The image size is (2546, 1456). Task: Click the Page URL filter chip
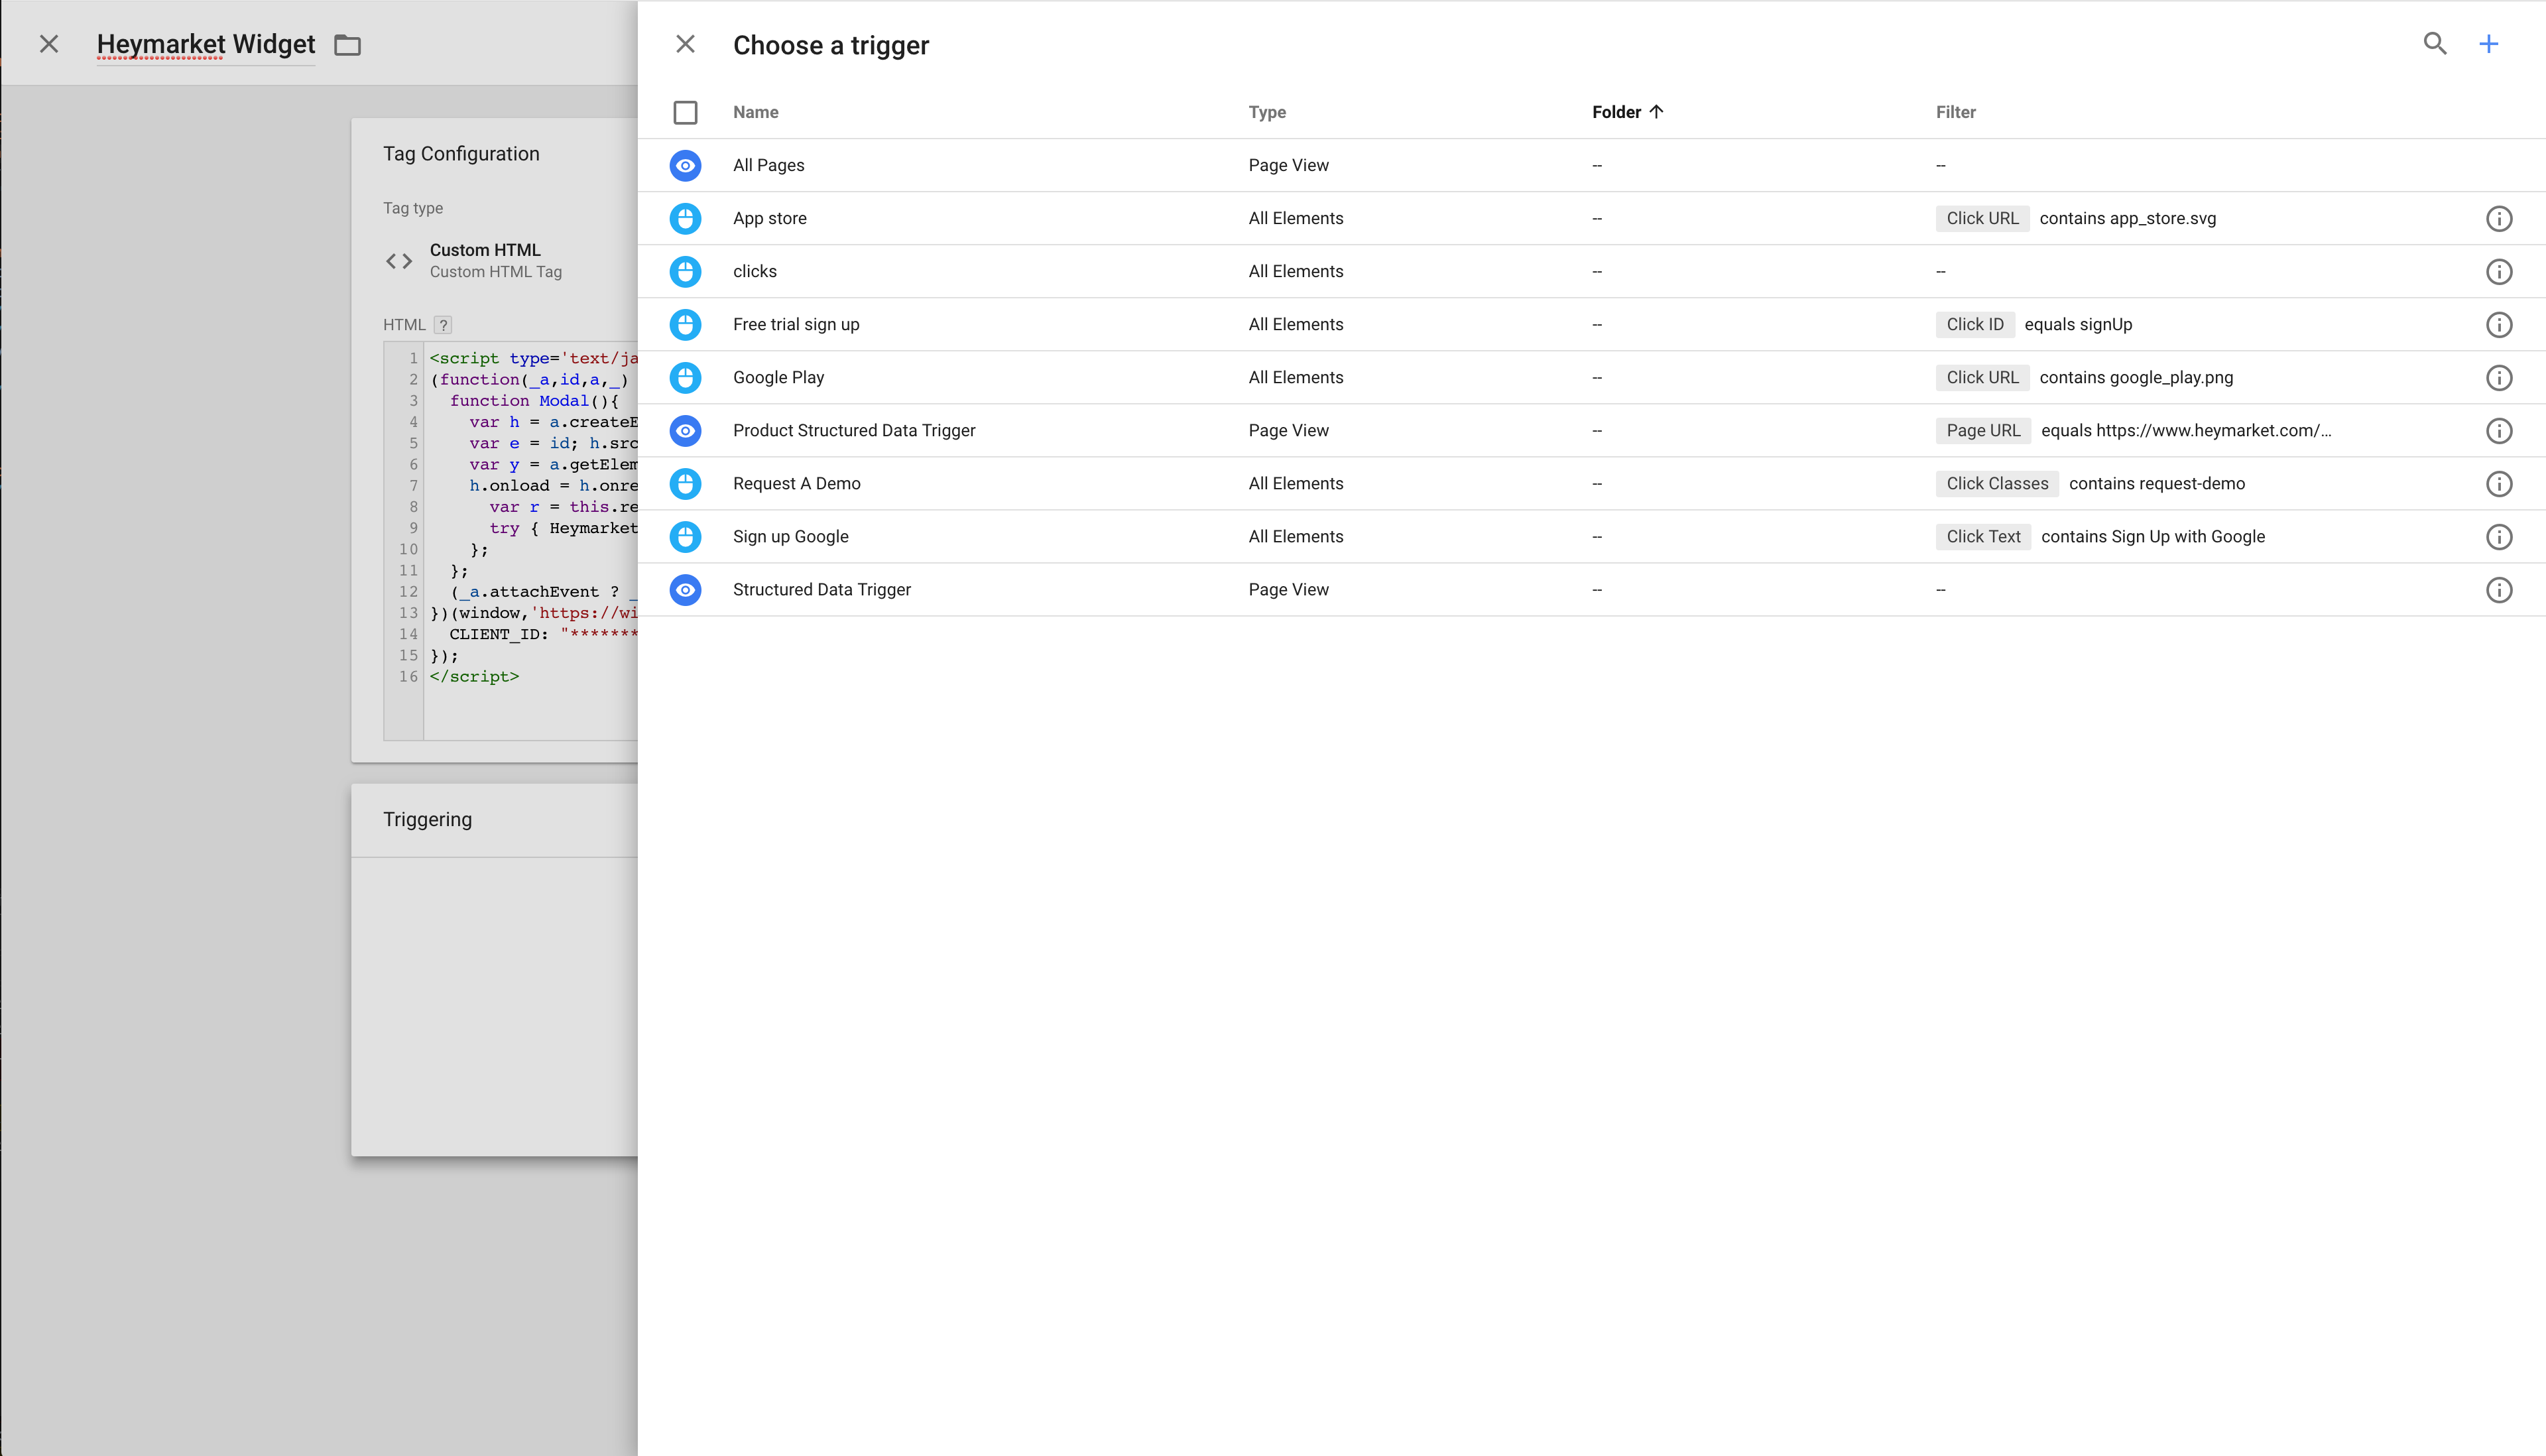1983,430
